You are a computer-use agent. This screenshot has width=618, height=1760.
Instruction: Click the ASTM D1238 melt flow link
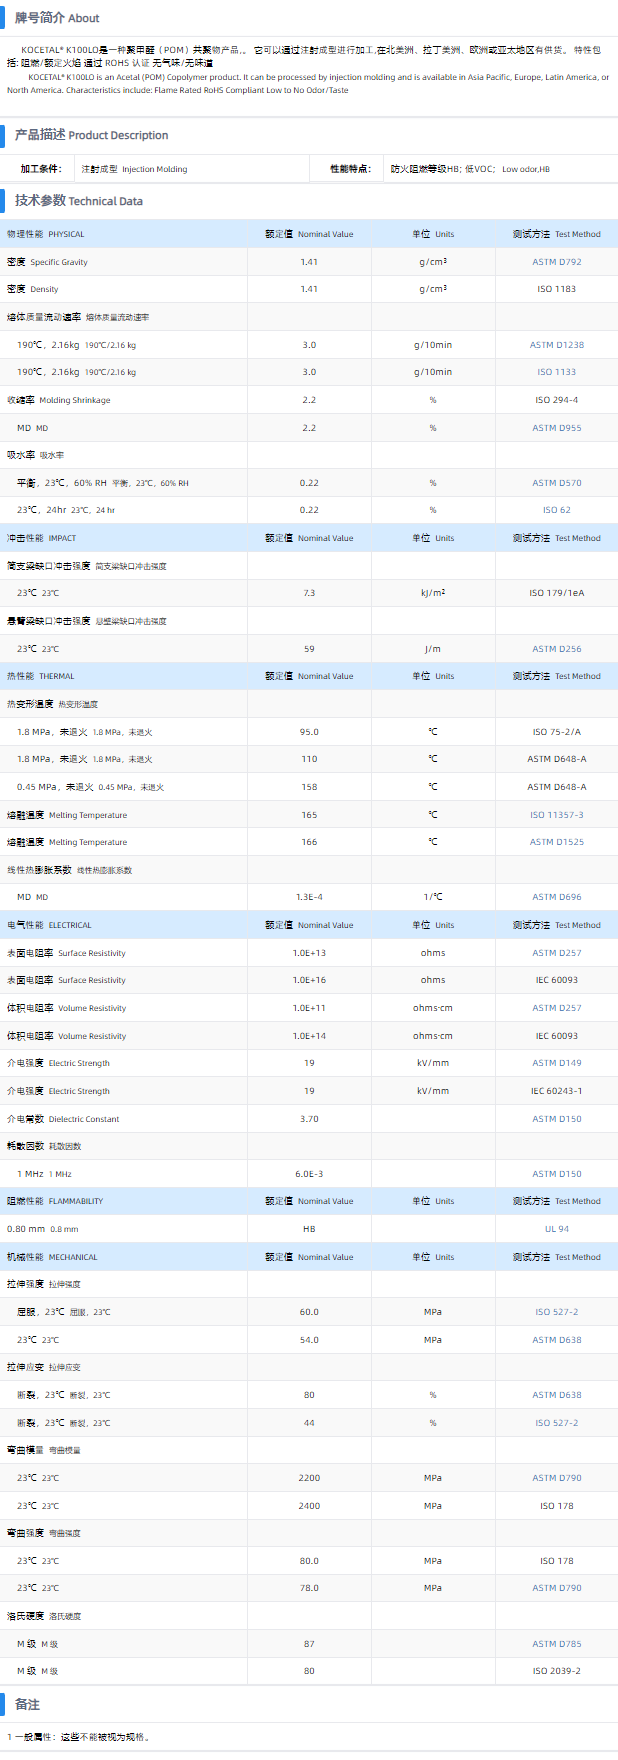[556, 345]
